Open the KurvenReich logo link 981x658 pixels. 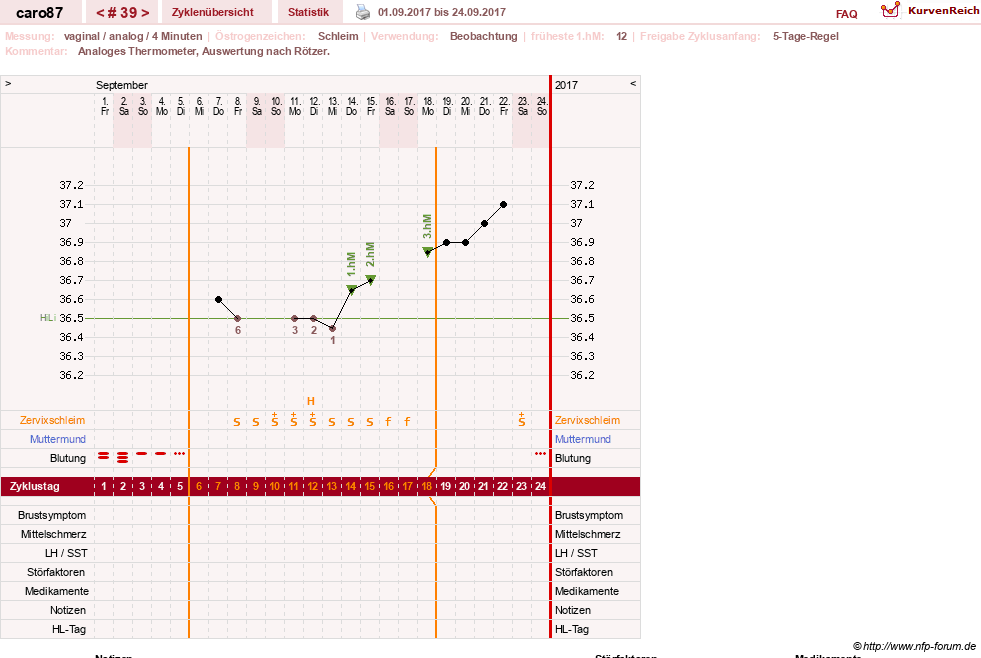pos(930,11)
